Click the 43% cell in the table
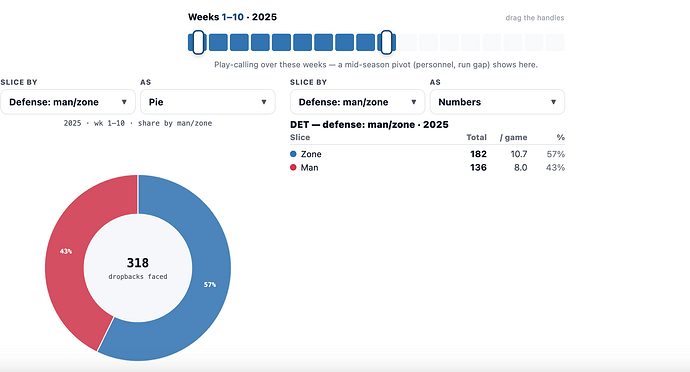Screen dimensions: 690x372 pyautogui.click(x=556, y=168)
